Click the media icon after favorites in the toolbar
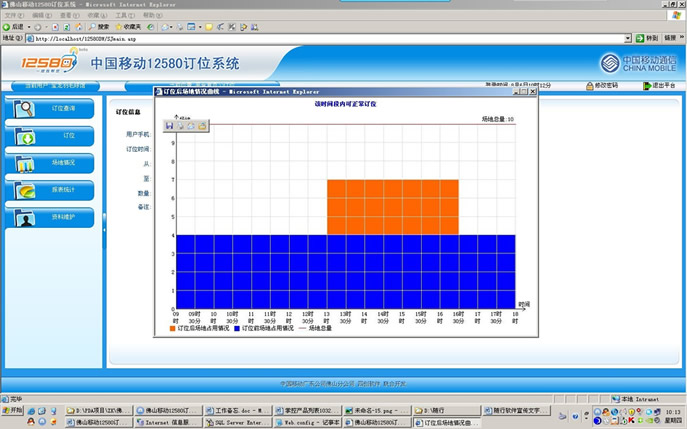 click(x=150, y=27)
